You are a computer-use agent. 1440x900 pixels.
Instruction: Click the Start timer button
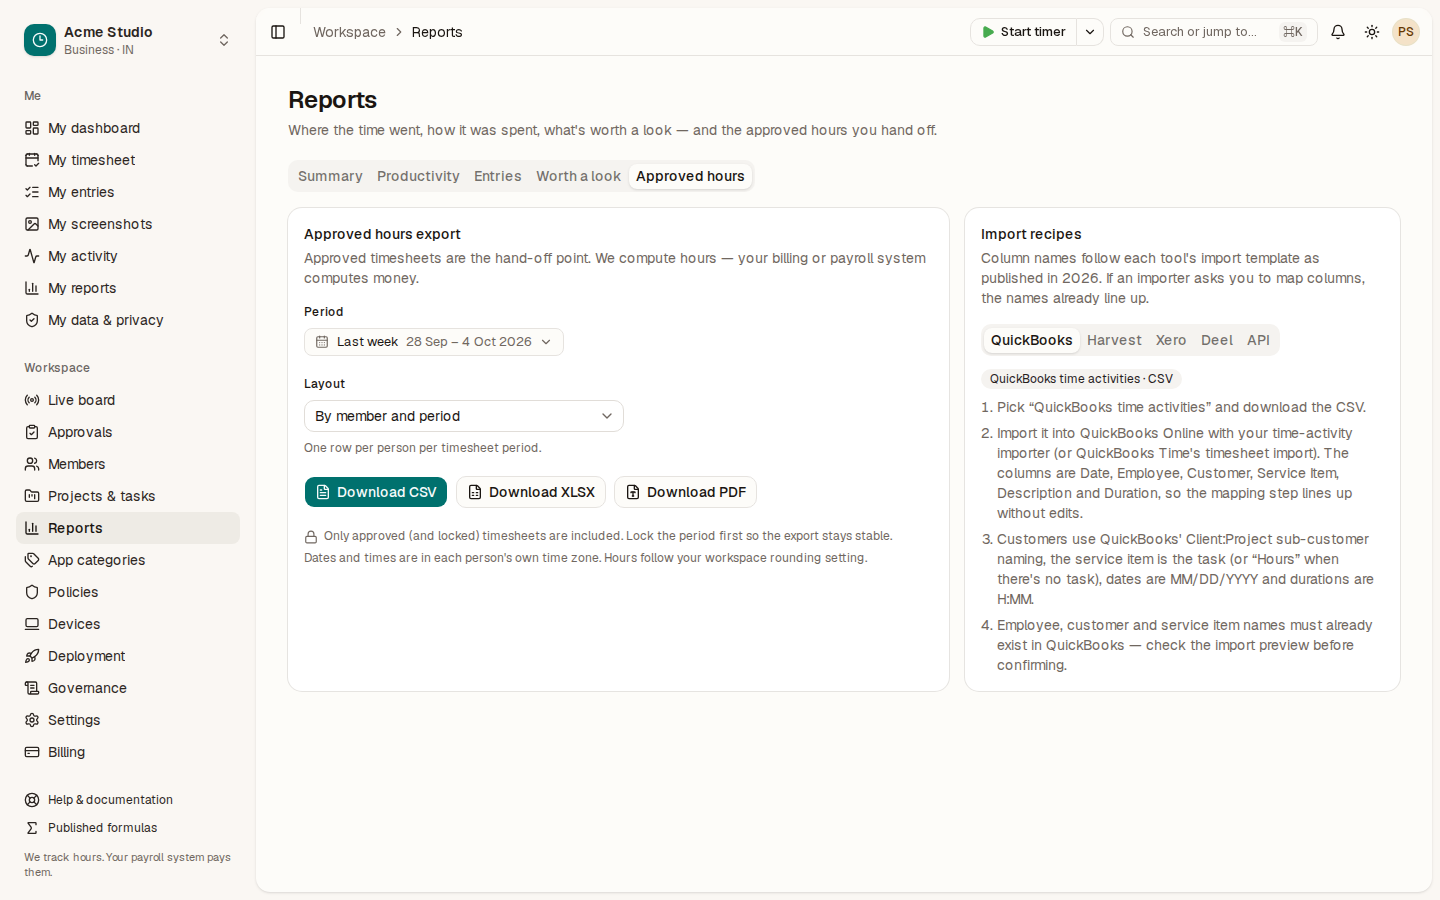click(x=1024, y=32)
